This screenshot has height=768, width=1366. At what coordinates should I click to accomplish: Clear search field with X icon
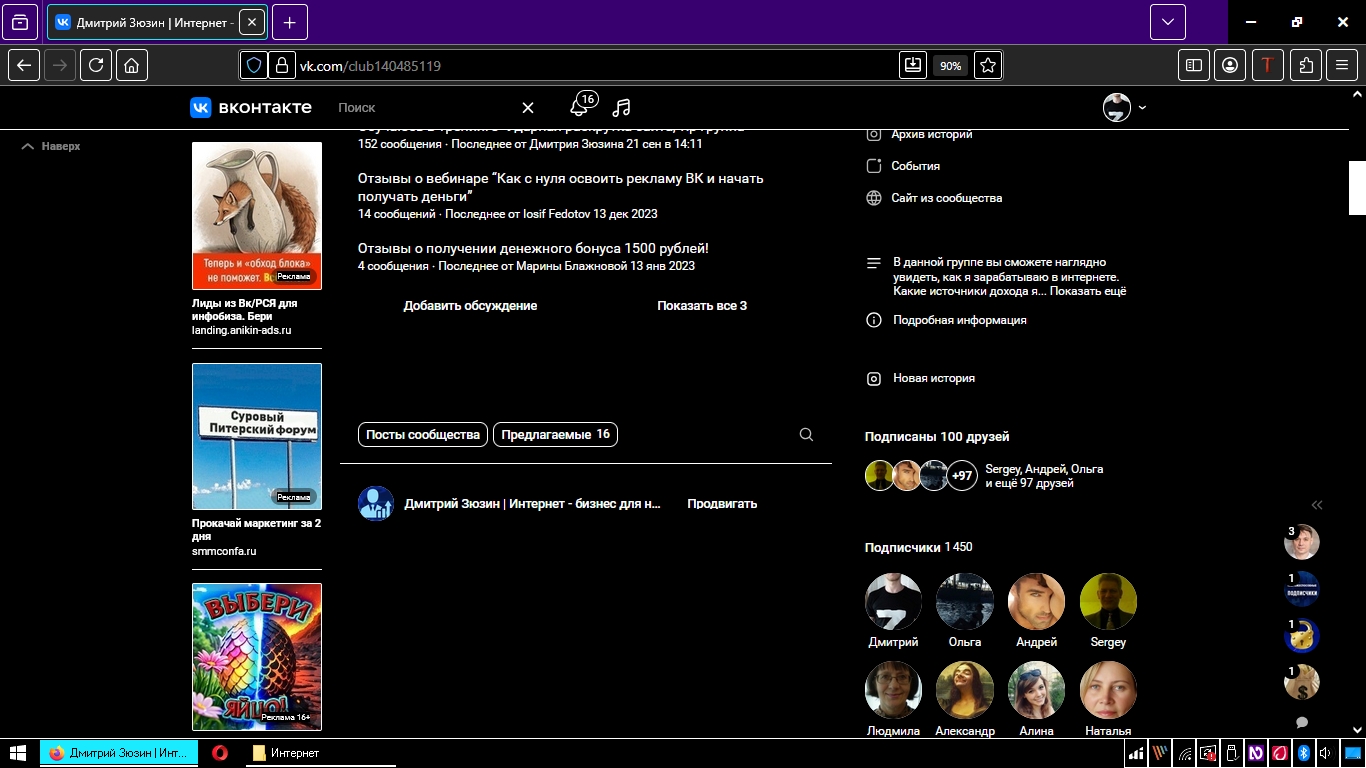coord(528,108)
